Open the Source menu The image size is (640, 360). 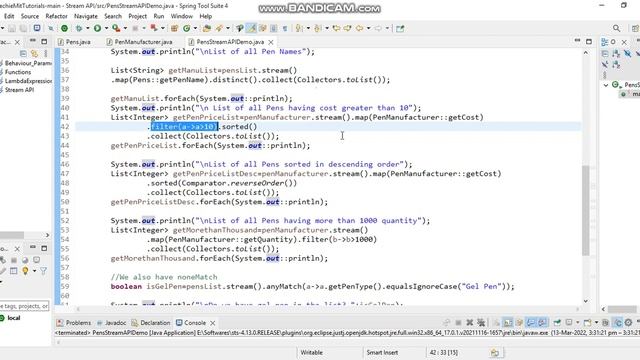coord(30,16)
